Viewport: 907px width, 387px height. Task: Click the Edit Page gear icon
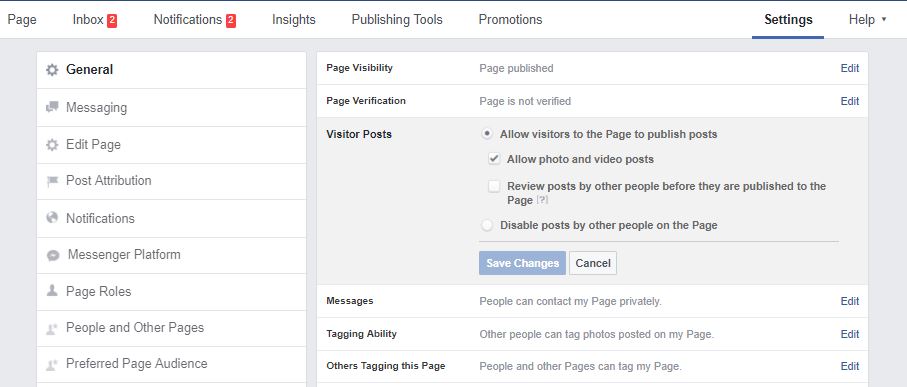[x=52, y=145]
